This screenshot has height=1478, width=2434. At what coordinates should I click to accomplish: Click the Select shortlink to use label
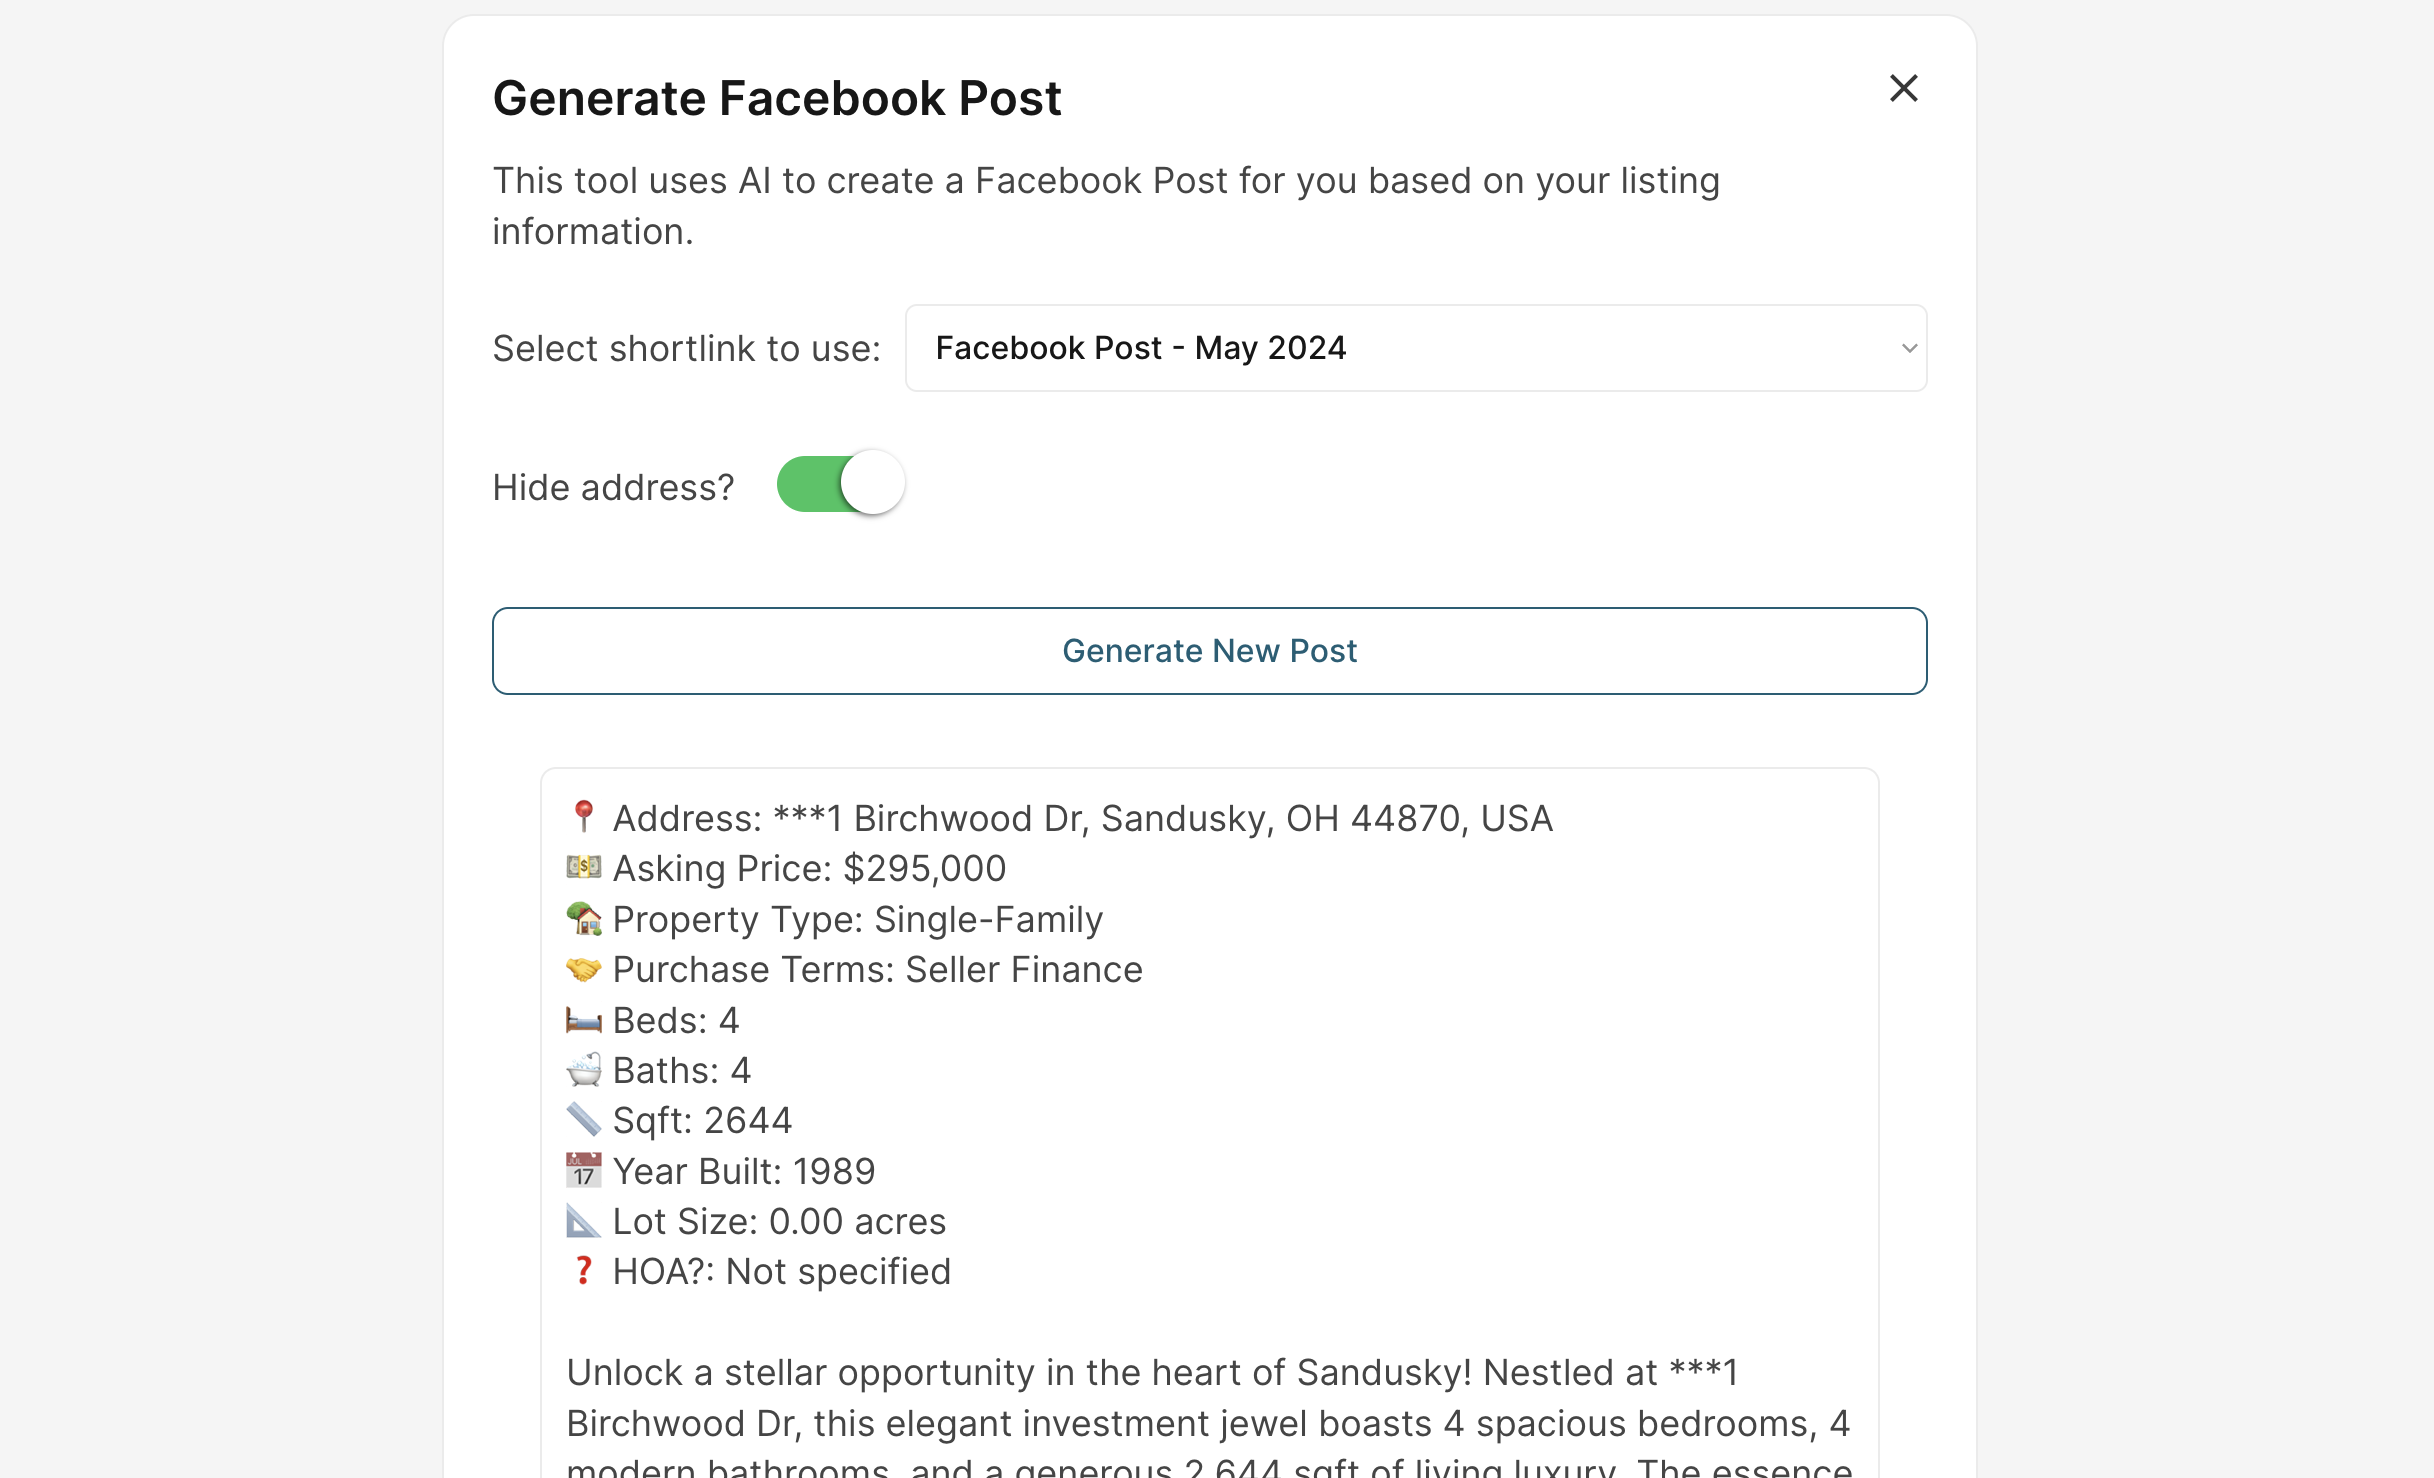coord(686,349)
